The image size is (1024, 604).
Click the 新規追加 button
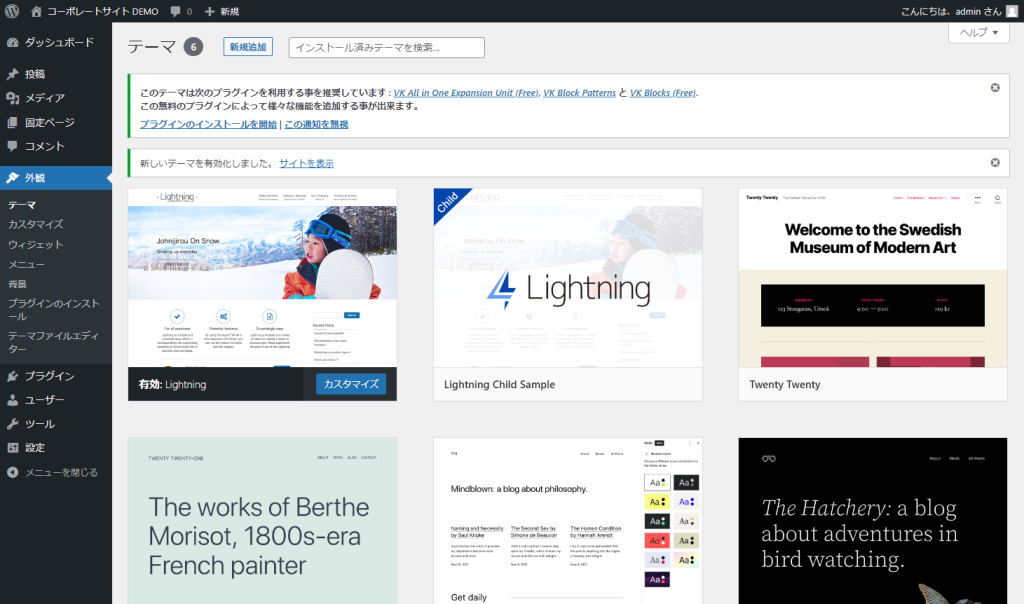point(248,47)
